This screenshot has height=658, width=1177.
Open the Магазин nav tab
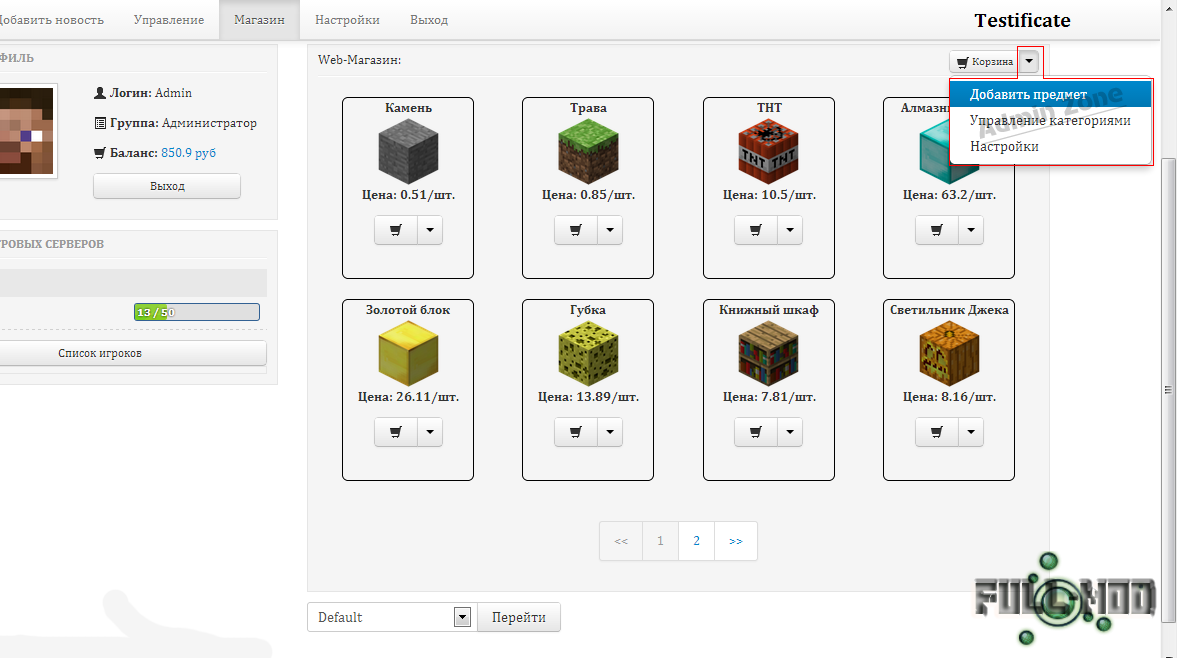pyautogui.click(x=260, y=20)
